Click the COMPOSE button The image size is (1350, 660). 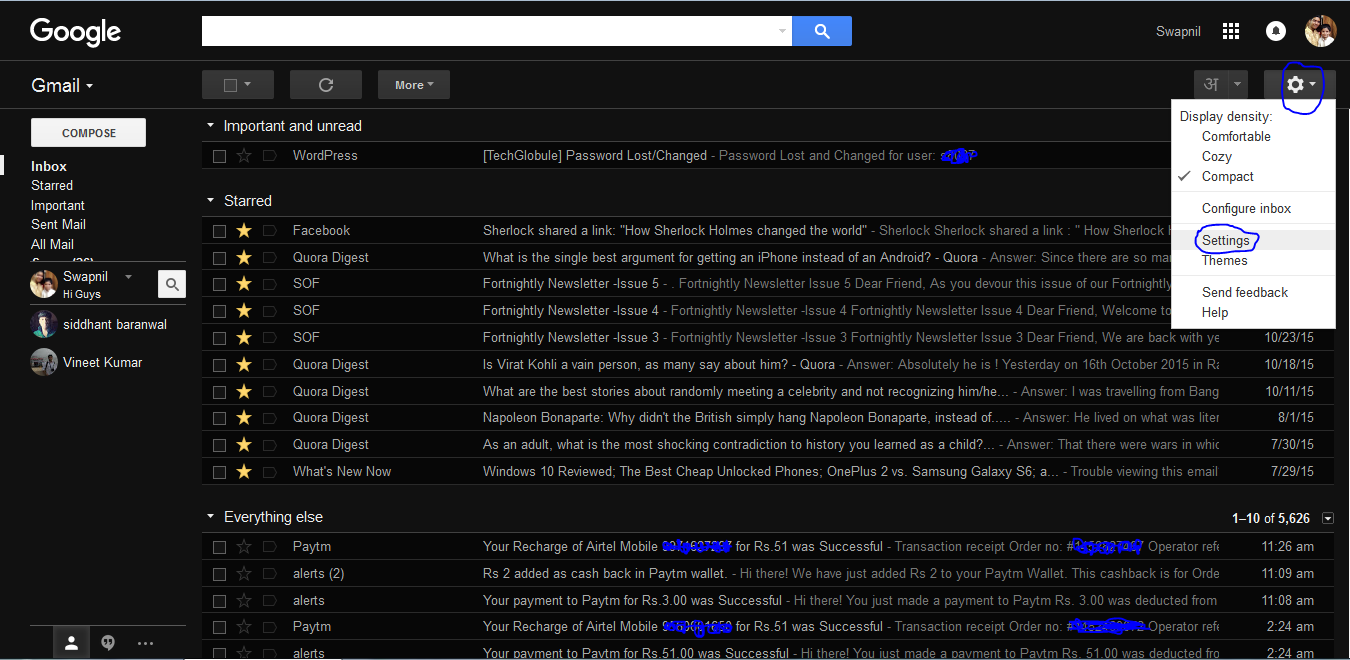click(89, 133)
